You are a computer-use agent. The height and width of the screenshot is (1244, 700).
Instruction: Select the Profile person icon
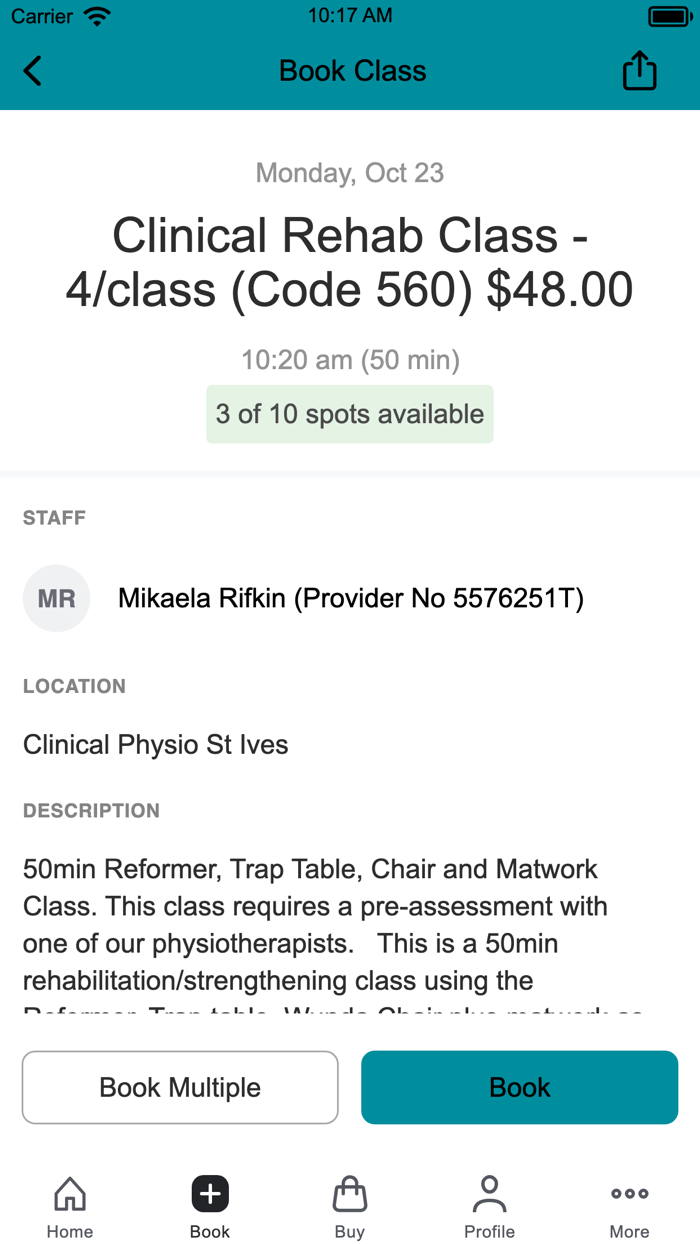click(489, 1193)
